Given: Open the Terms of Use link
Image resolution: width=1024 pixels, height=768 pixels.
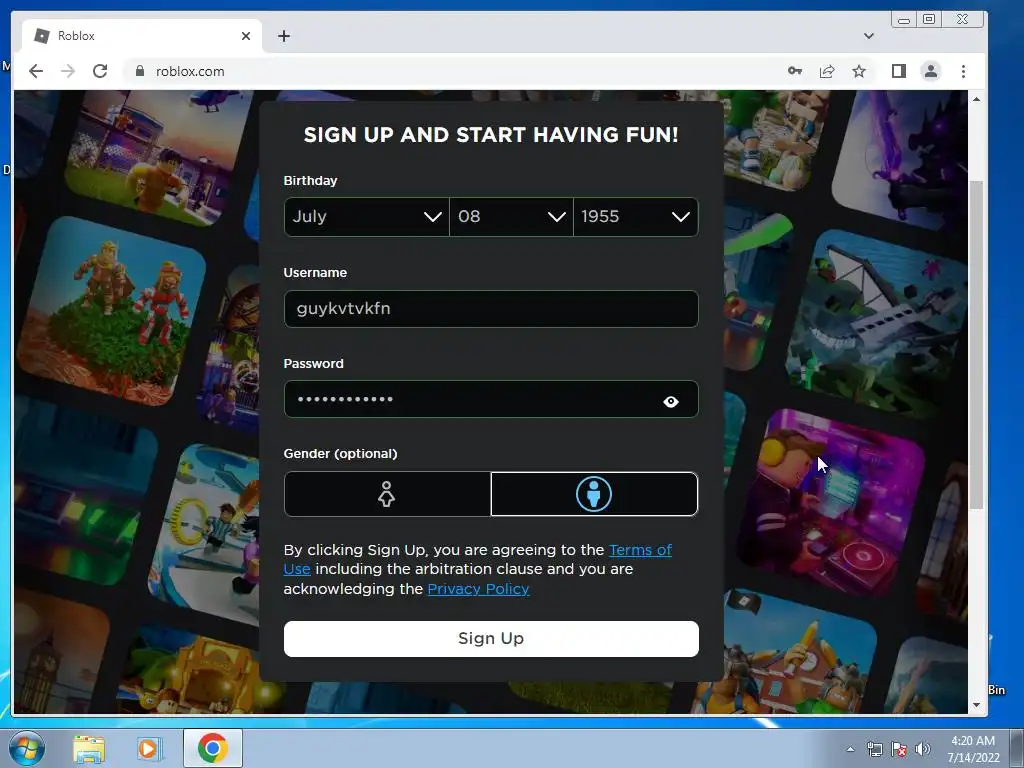Looking at the screenshot, I should 640,550.
